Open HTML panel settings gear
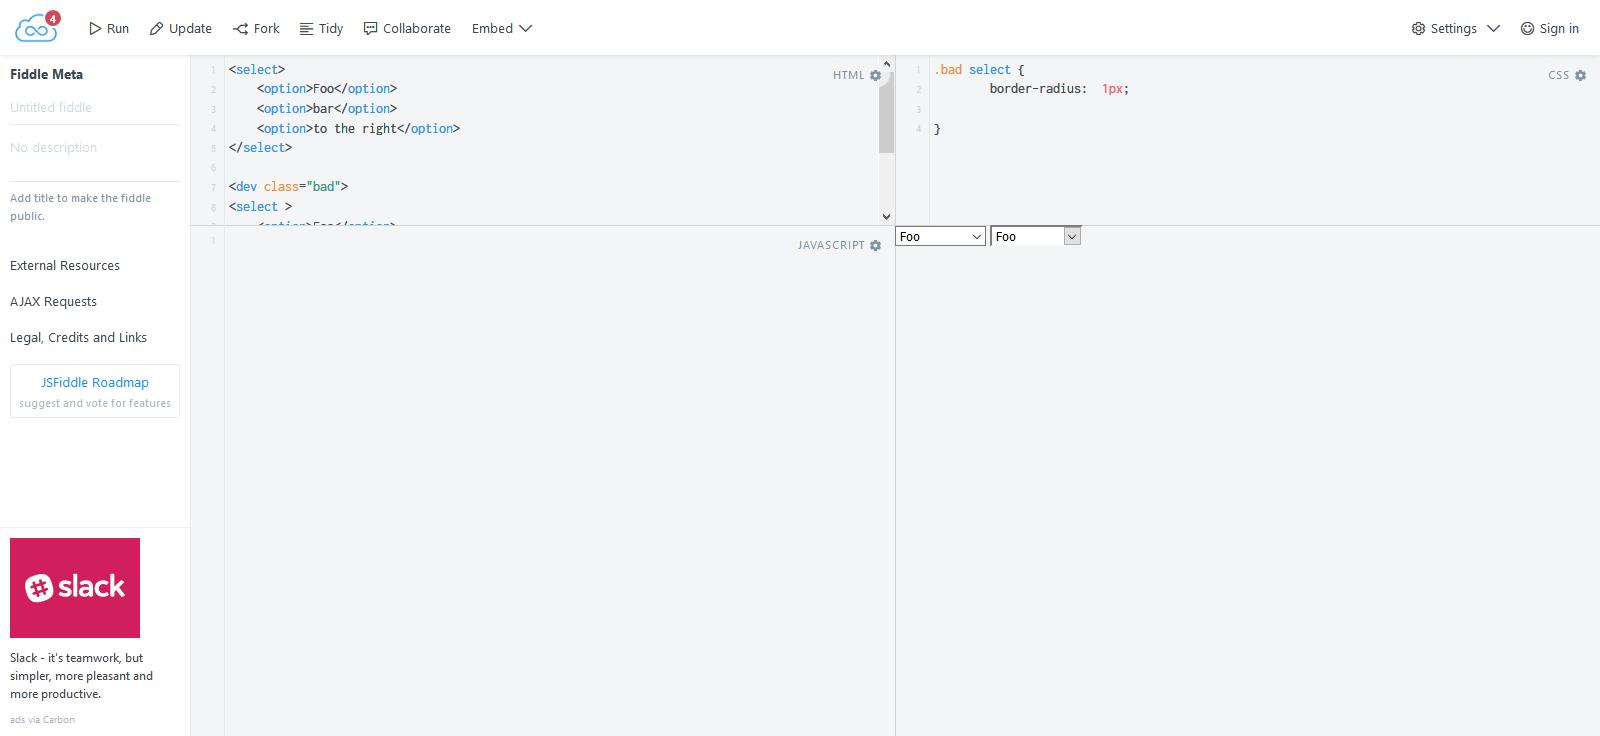The height and width of the screenshot is (736, 1600). coord(876,75)
